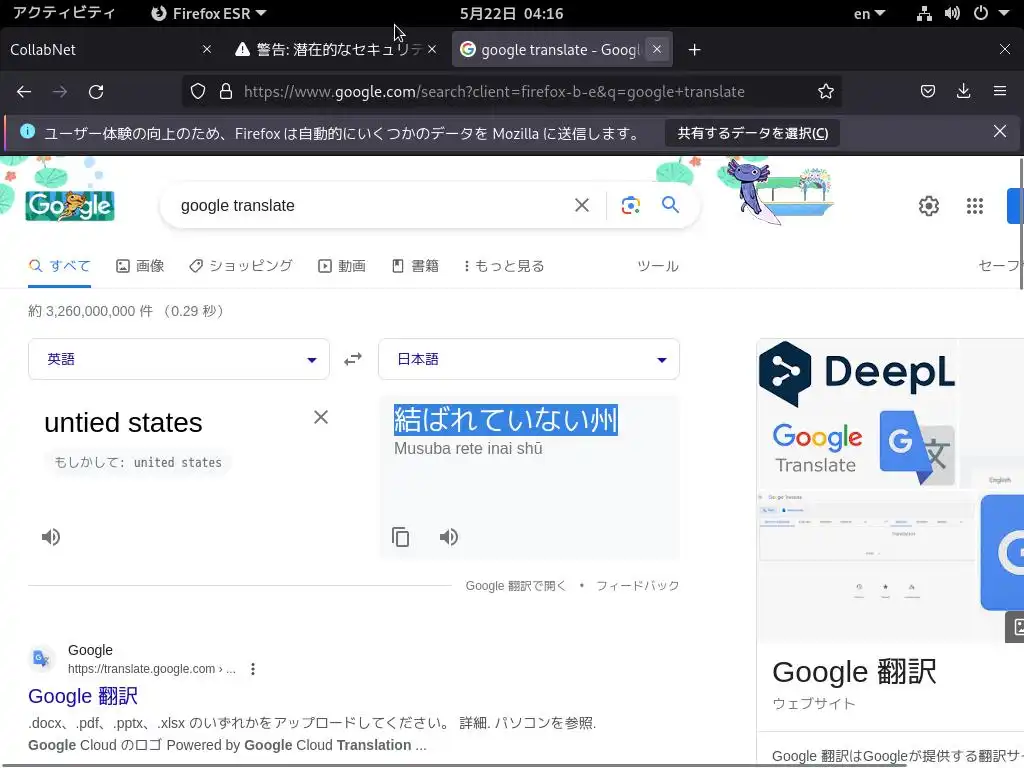Clear the 'untied states' source text
Image resolution: width=1024 pixels, height=768 pixels.
321,417
